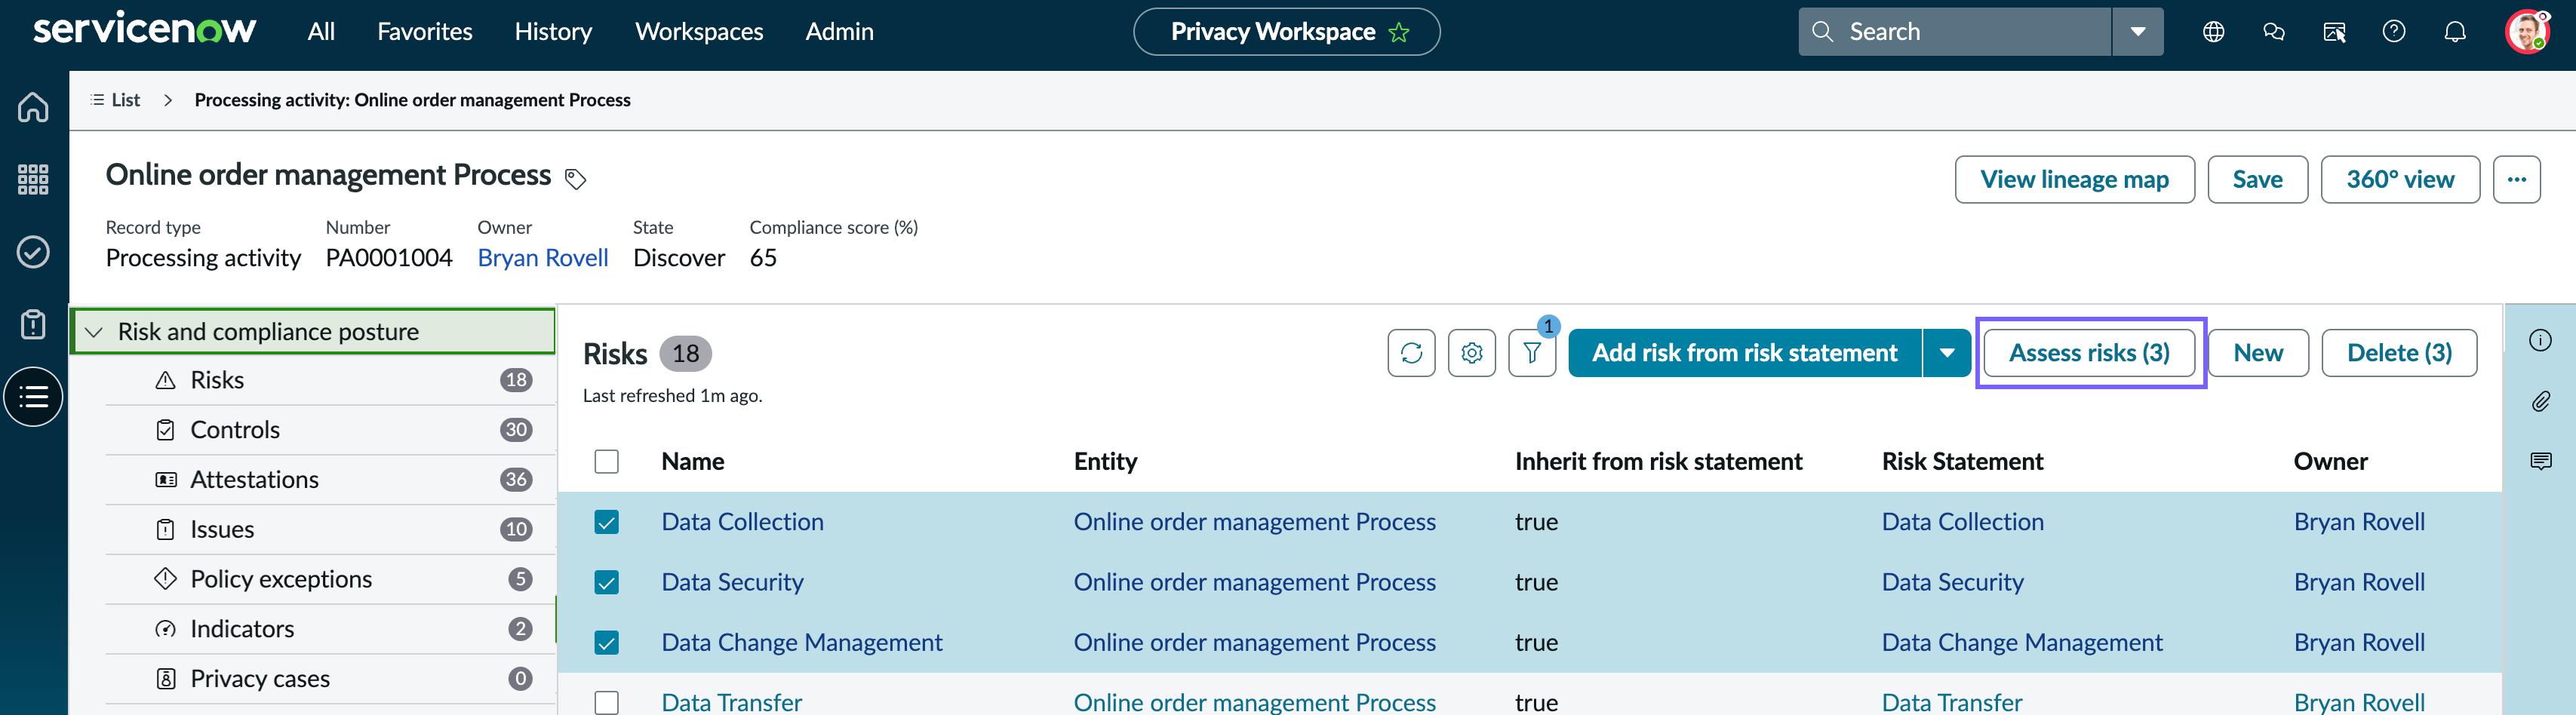The image size is (2576, 715).
Task: Open the Admin menu
Action: coord(839,32)
